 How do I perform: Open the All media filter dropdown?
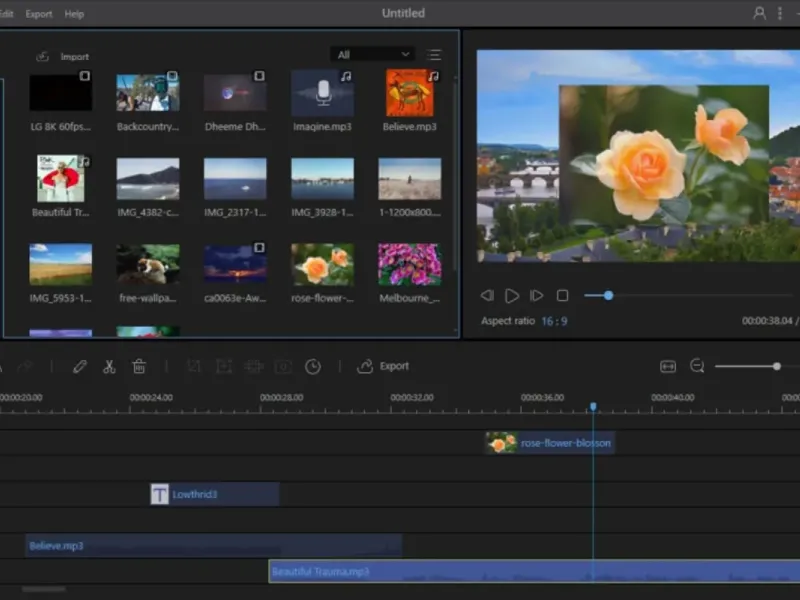tap(372, 55)
